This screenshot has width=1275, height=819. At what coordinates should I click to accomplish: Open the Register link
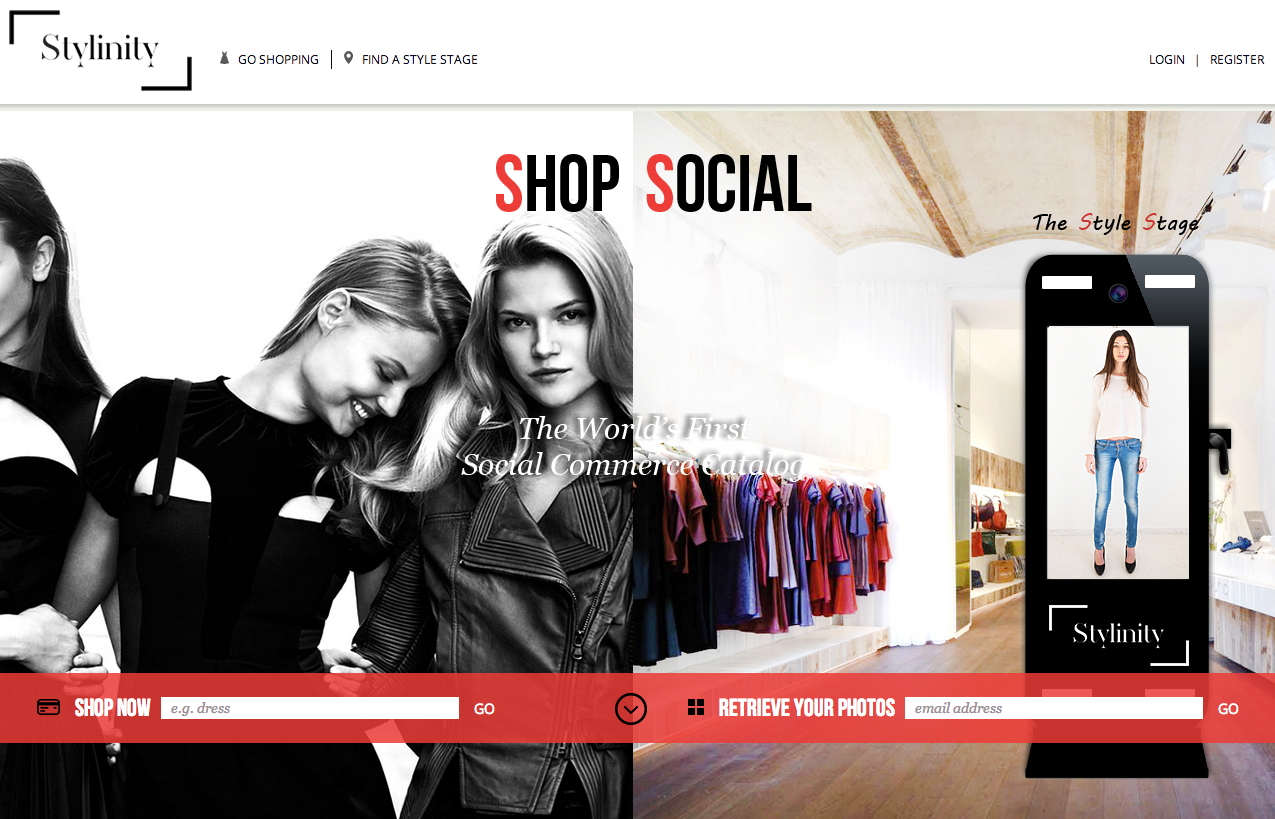(1237, 60)
